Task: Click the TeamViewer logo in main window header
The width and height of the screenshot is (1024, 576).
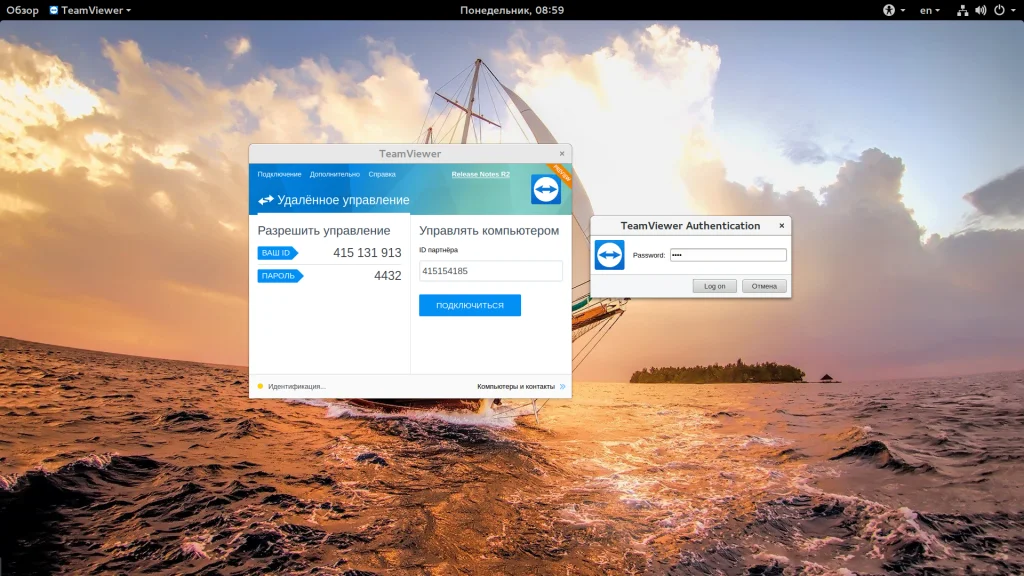Action: pos(546,189)
